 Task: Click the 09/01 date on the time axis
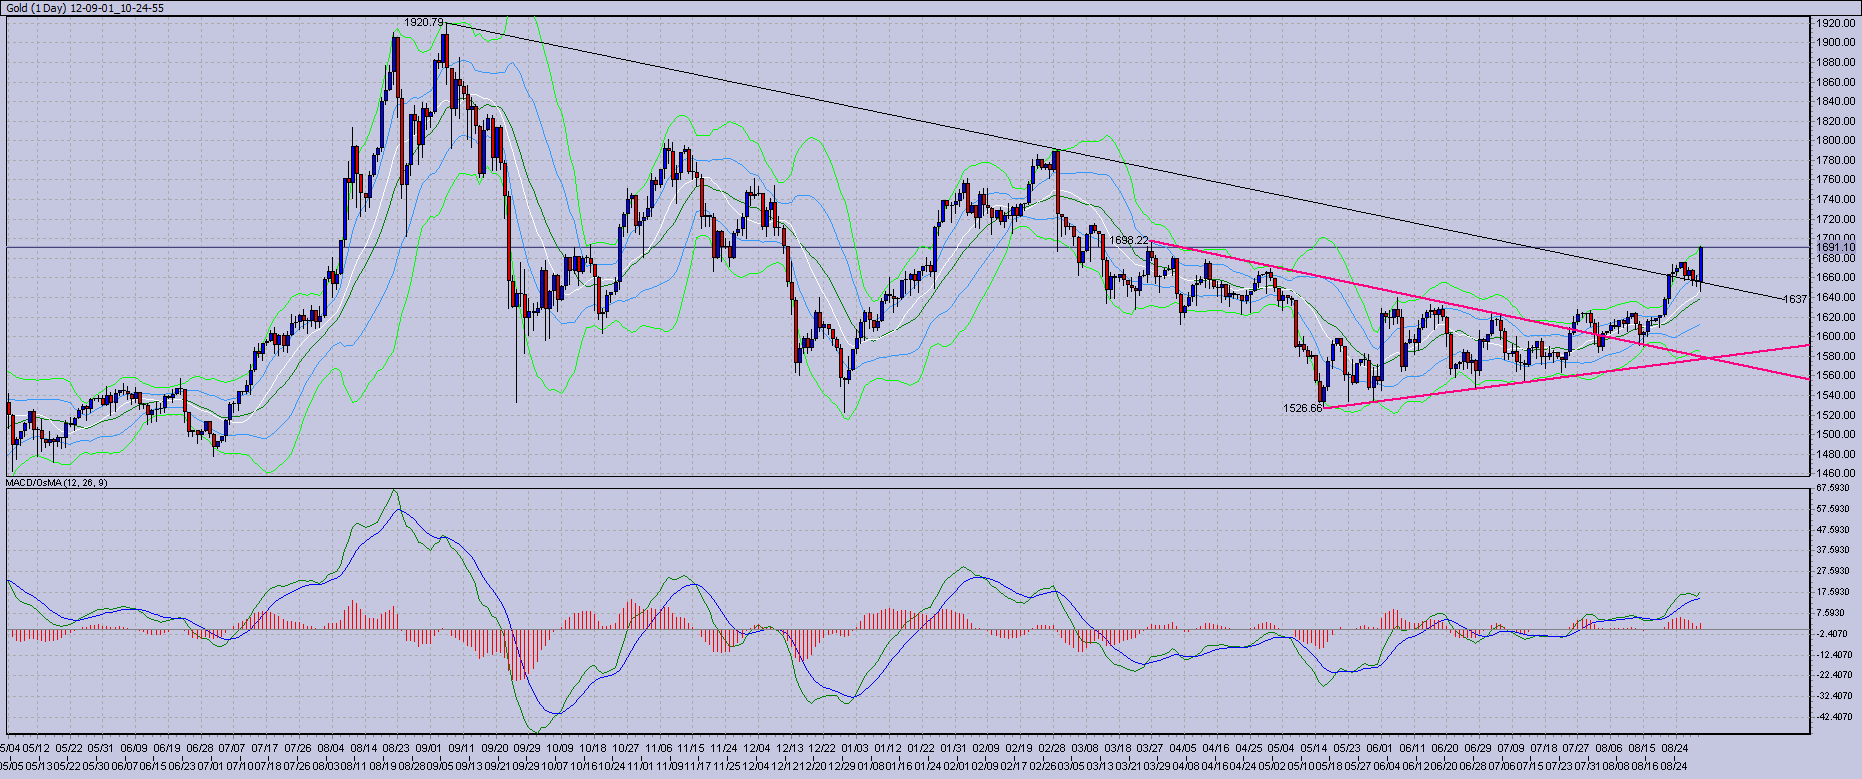tap(428, 748)
